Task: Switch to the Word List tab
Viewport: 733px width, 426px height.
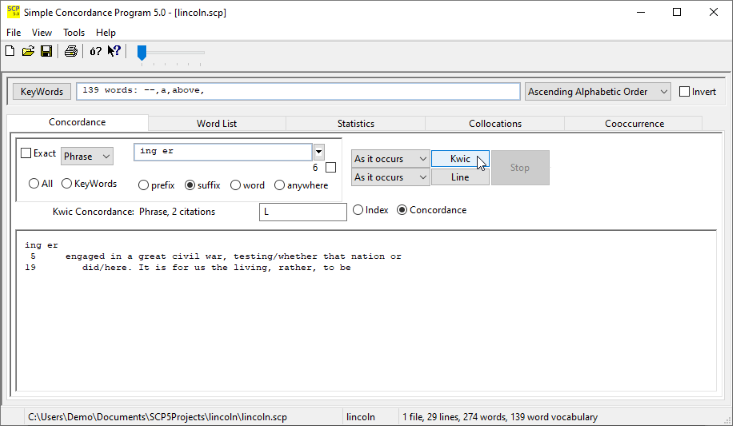Action: point(216,124)
